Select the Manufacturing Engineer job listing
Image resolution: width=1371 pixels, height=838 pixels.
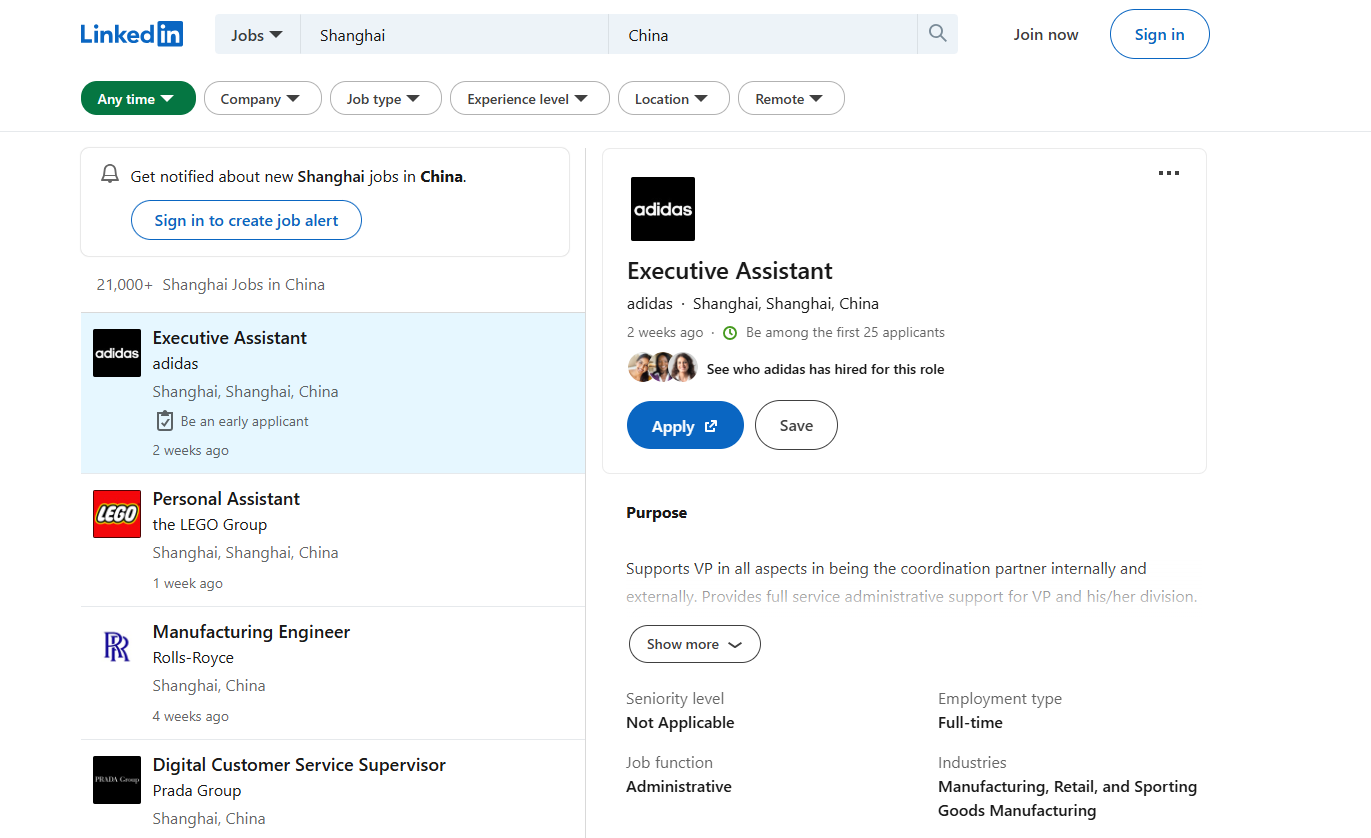click(x=333, y=673)
